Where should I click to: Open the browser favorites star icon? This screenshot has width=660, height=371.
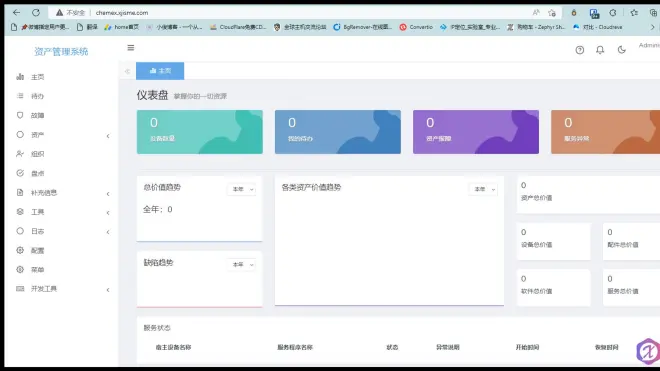634,13
